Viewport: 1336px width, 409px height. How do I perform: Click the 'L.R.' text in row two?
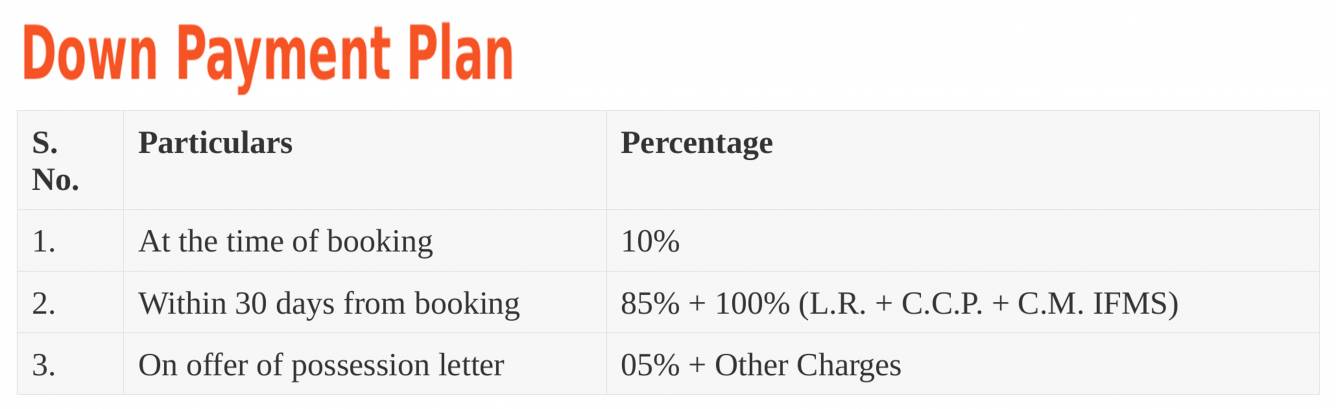pyautogui.click(x=837, y=304)
